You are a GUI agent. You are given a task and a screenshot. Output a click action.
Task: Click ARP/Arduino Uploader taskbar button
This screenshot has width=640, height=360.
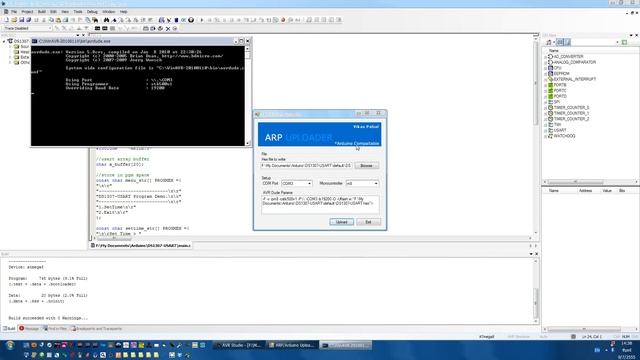(x=292, y=345)
